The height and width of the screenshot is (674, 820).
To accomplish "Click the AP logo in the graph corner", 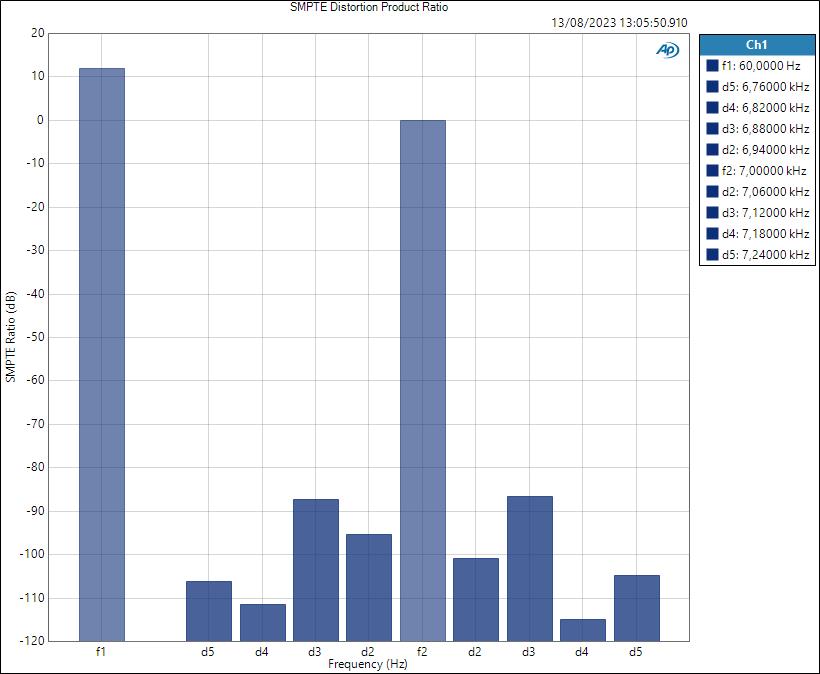I will [667, 50].
